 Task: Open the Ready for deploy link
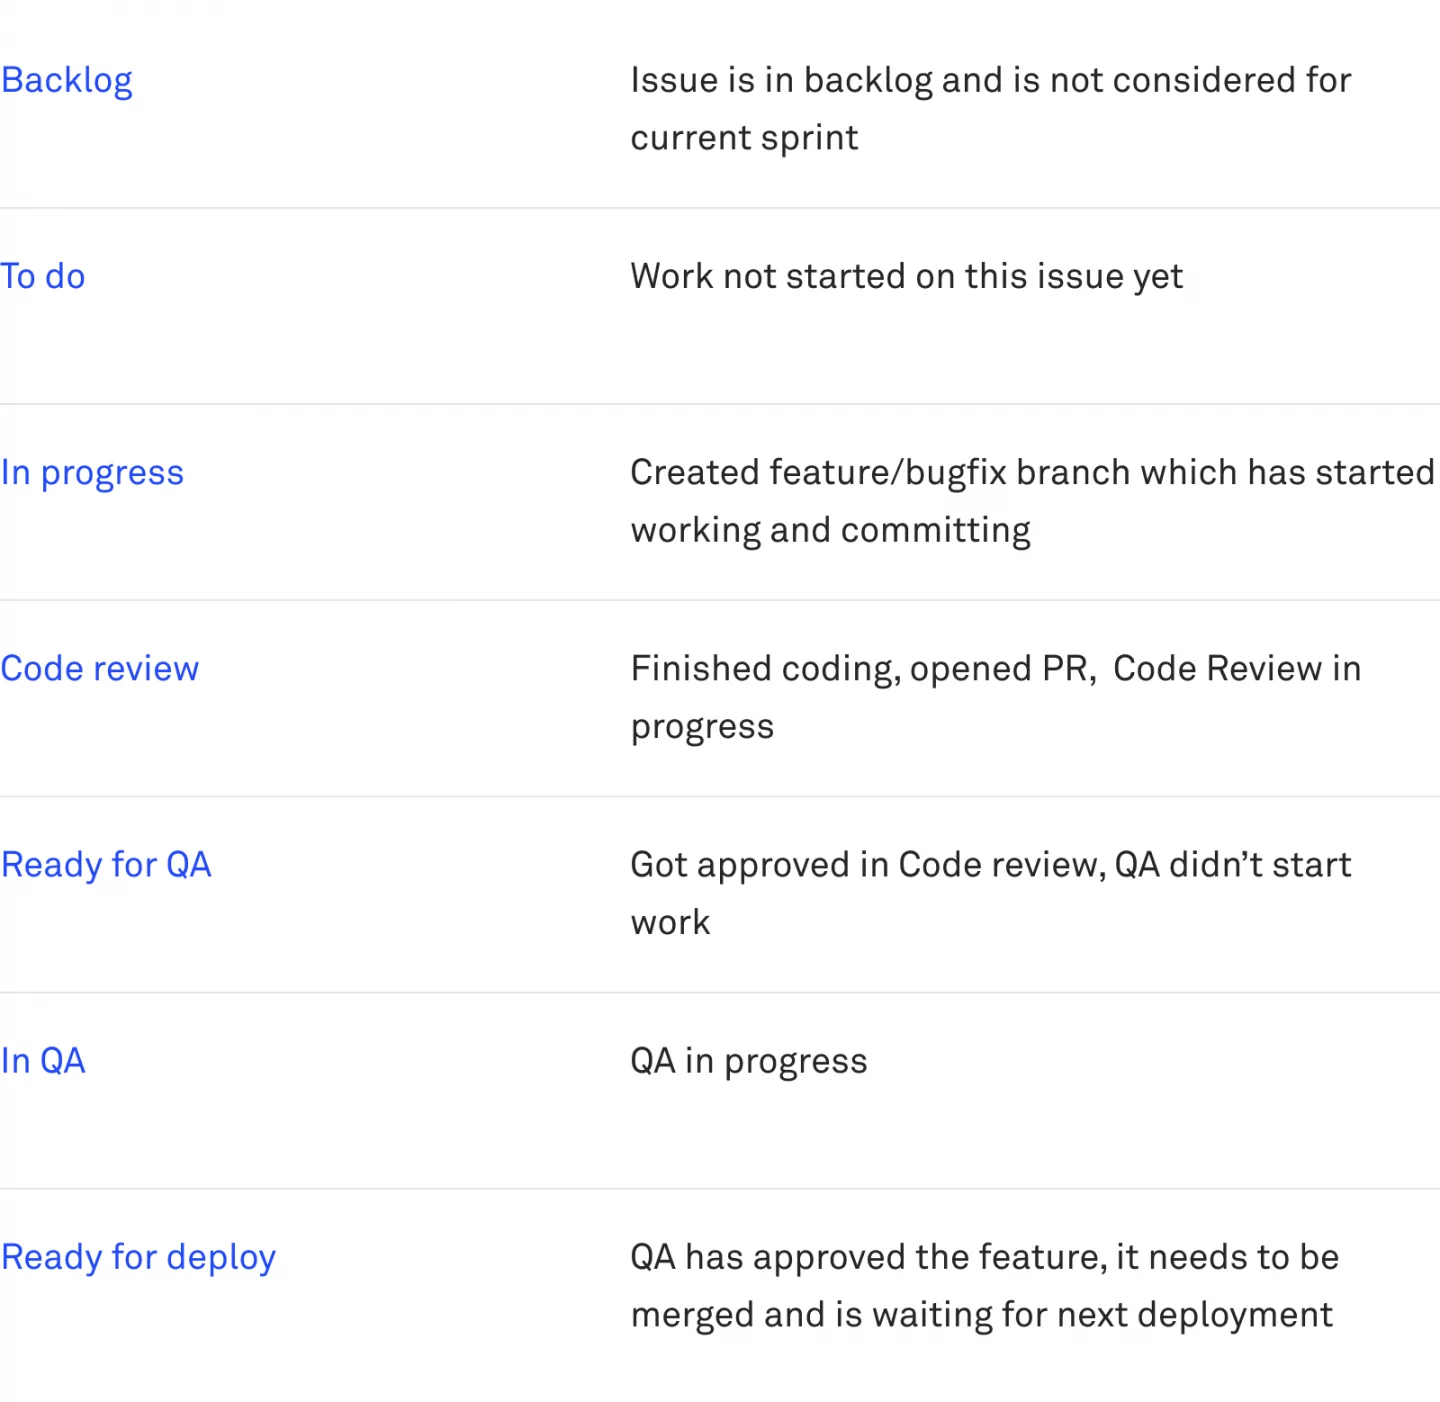tap(138, 1258)
